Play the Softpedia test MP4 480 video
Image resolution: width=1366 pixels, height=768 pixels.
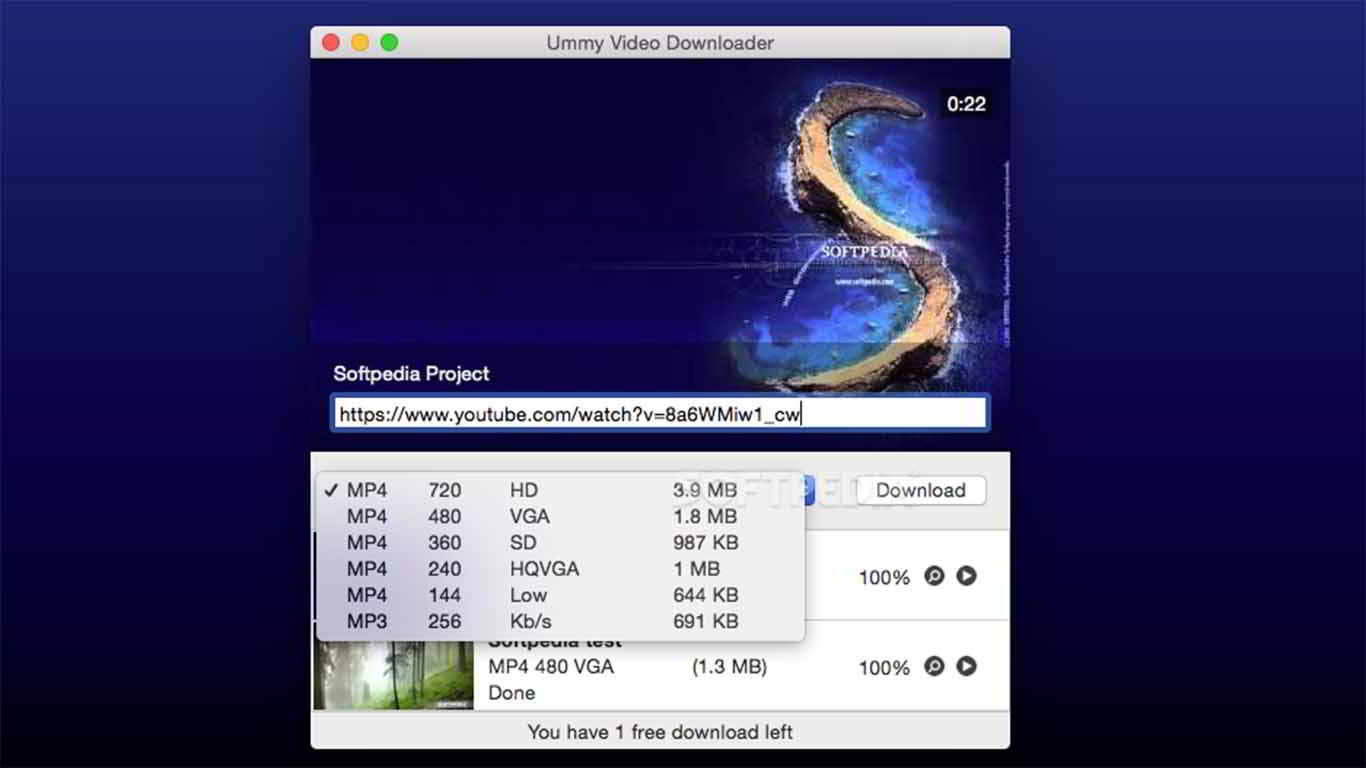pyautogui.click(x=966, y=666)
